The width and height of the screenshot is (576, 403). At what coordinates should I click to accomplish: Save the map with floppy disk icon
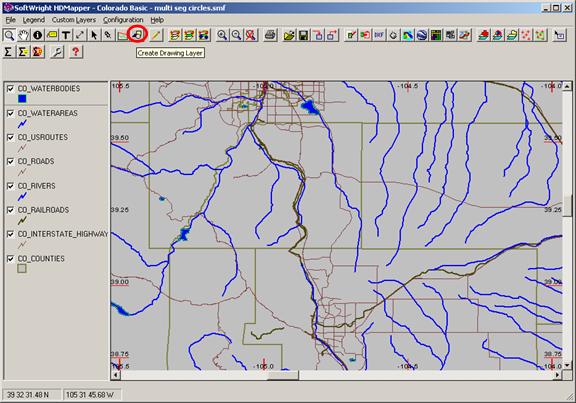(303, 35)
